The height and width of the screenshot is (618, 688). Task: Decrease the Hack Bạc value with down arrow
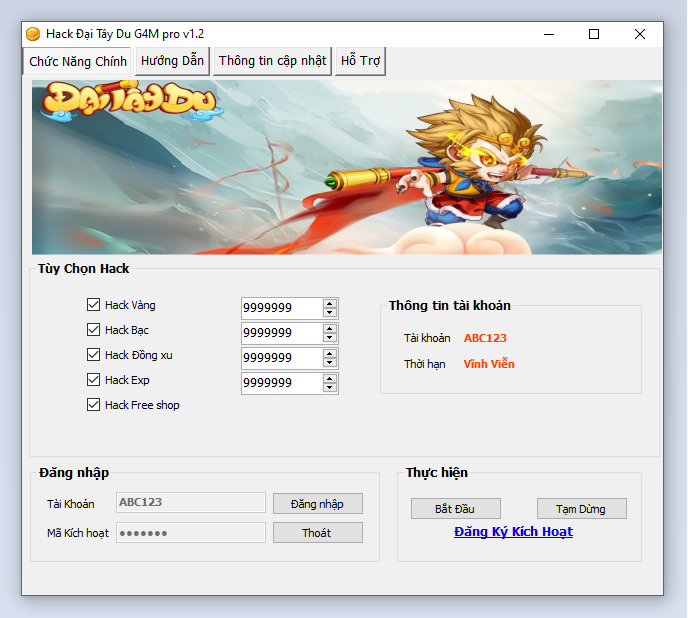[x=330, y=338]
